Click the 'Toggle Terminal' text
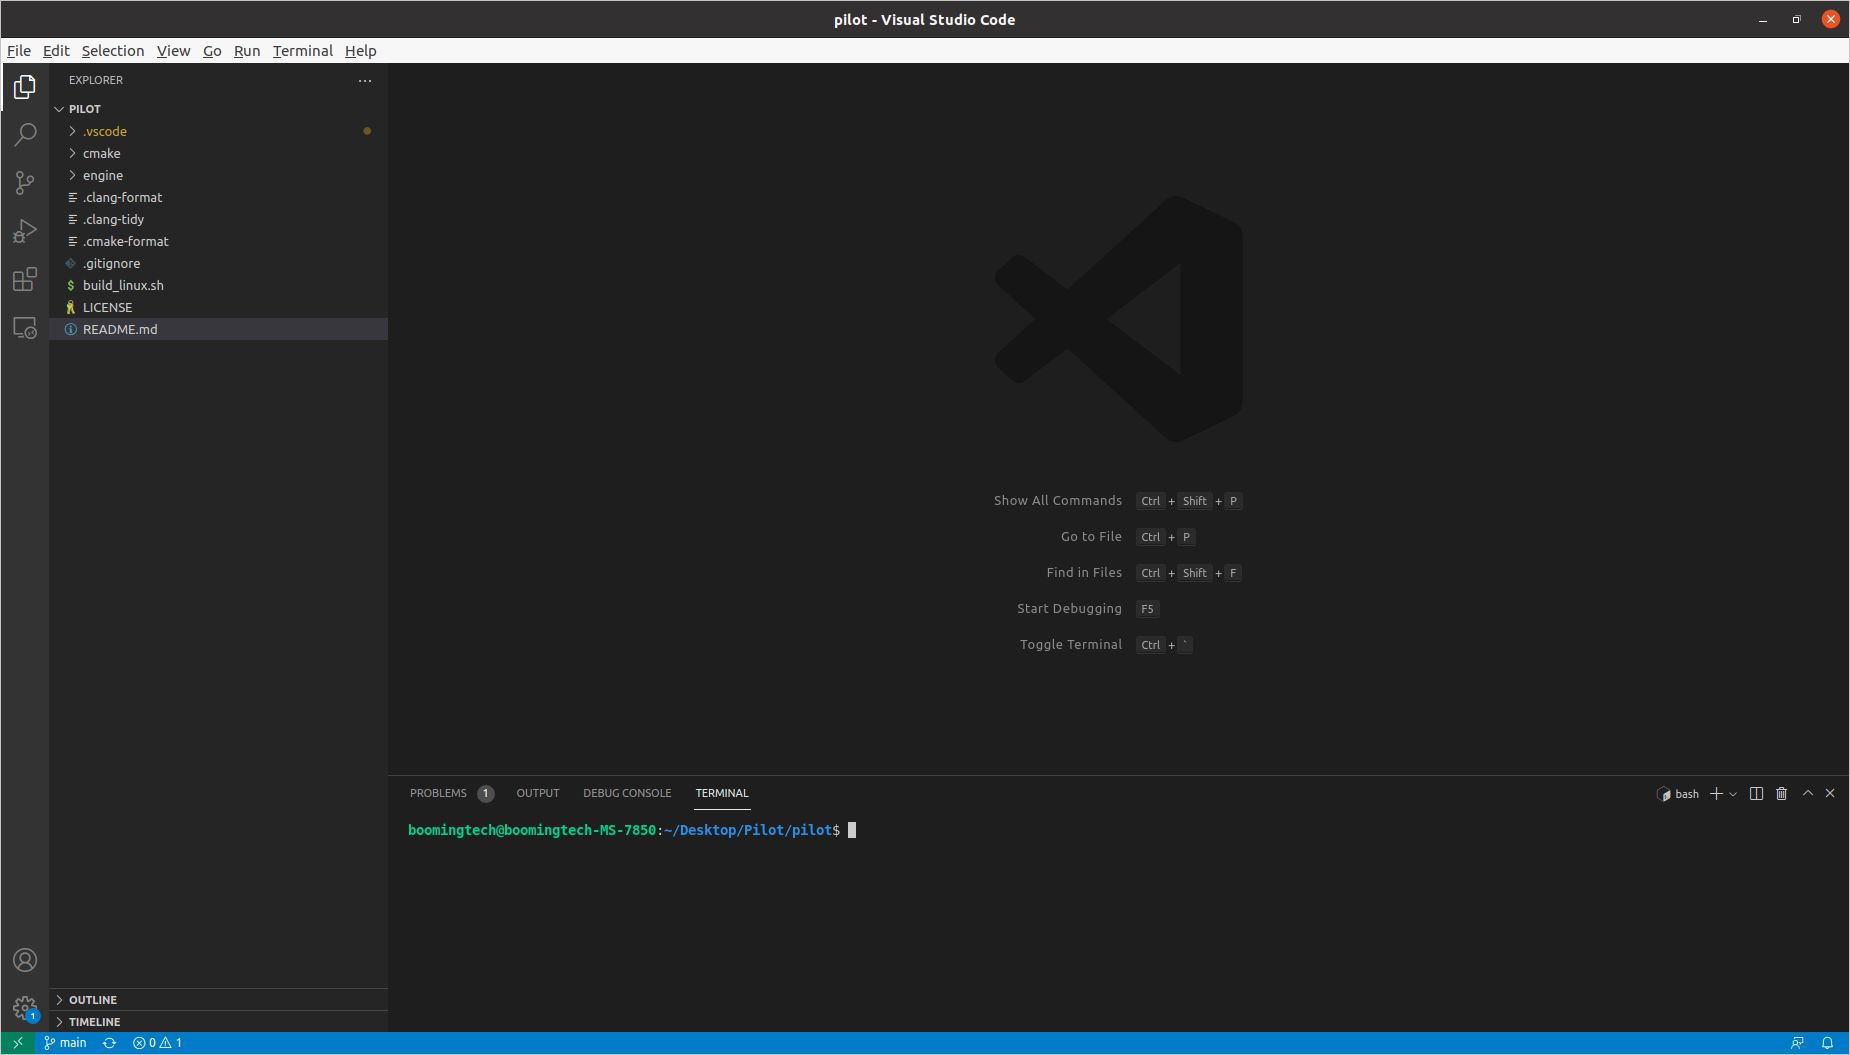1850x1055 pixels. (1070, 645)
